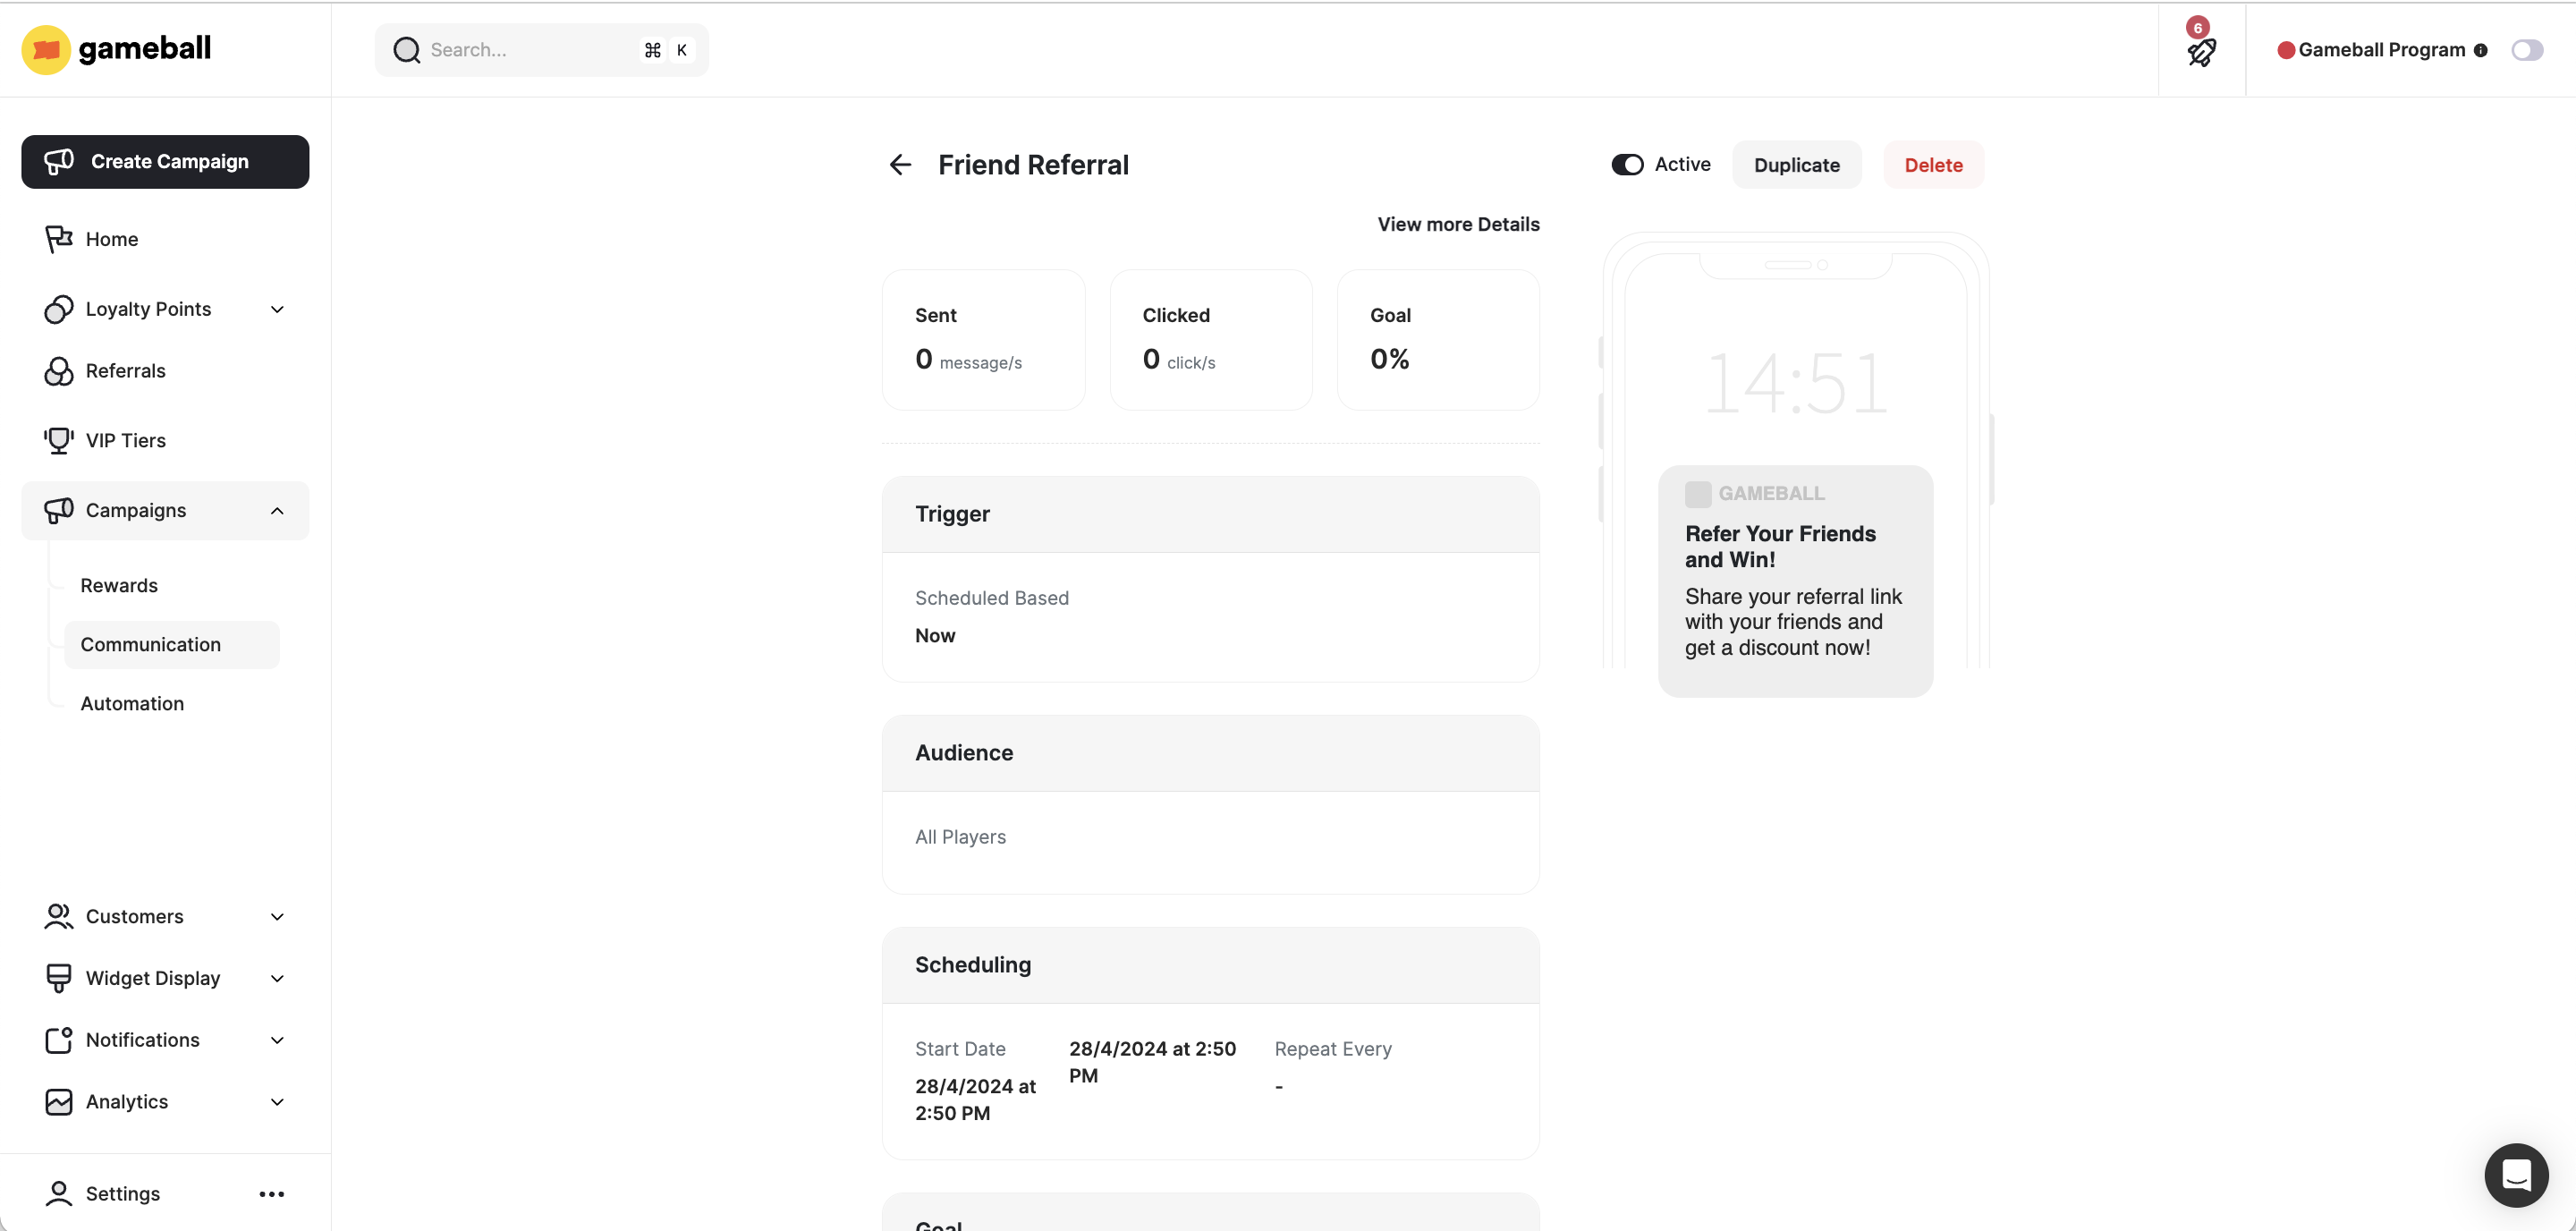Switch the Gameball Program environment toggle
Image resolution: width=2576 pixels, height=1231 pixels.
point(2527,49)
